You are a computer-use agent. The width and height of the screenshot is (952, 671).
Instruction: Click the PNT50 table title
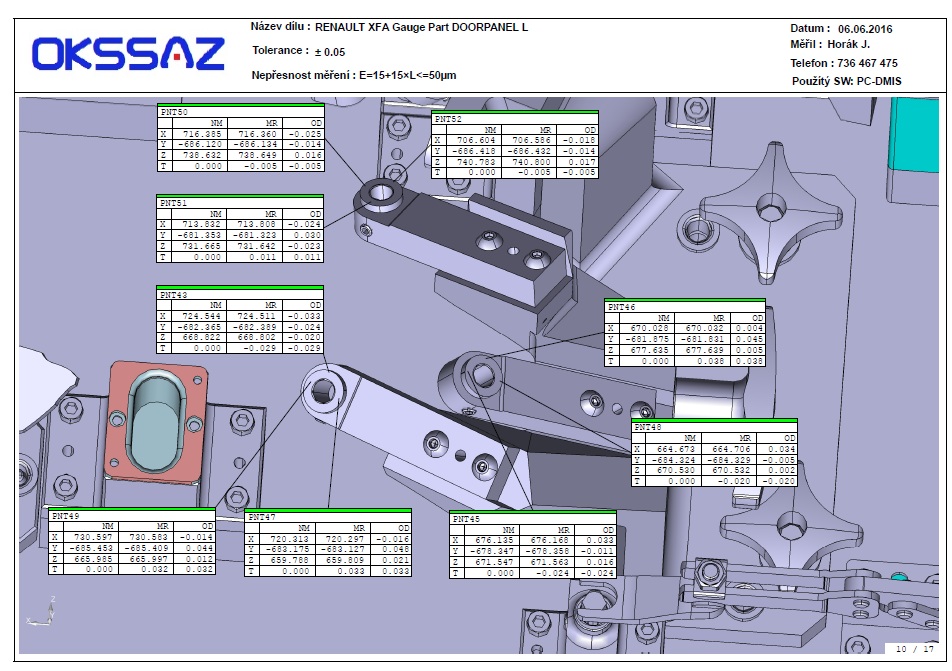tap(174, 112)
